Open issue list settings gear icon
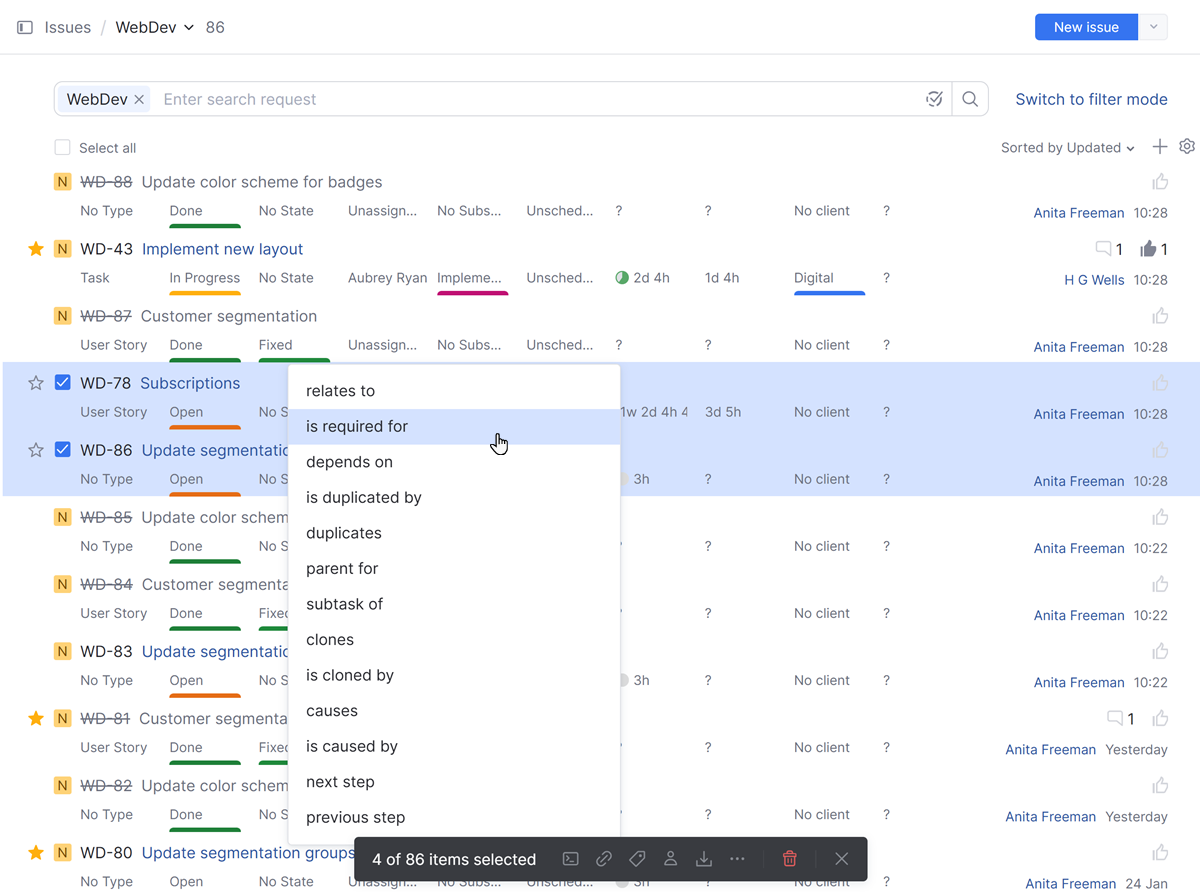The height and width of the screenshot is (892, 1200). [1187, 147]
